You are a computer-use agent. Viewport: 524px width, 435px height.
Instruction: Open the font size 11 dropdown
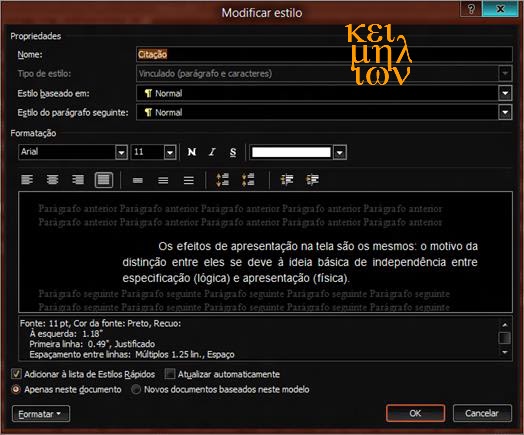click(170, 153)
